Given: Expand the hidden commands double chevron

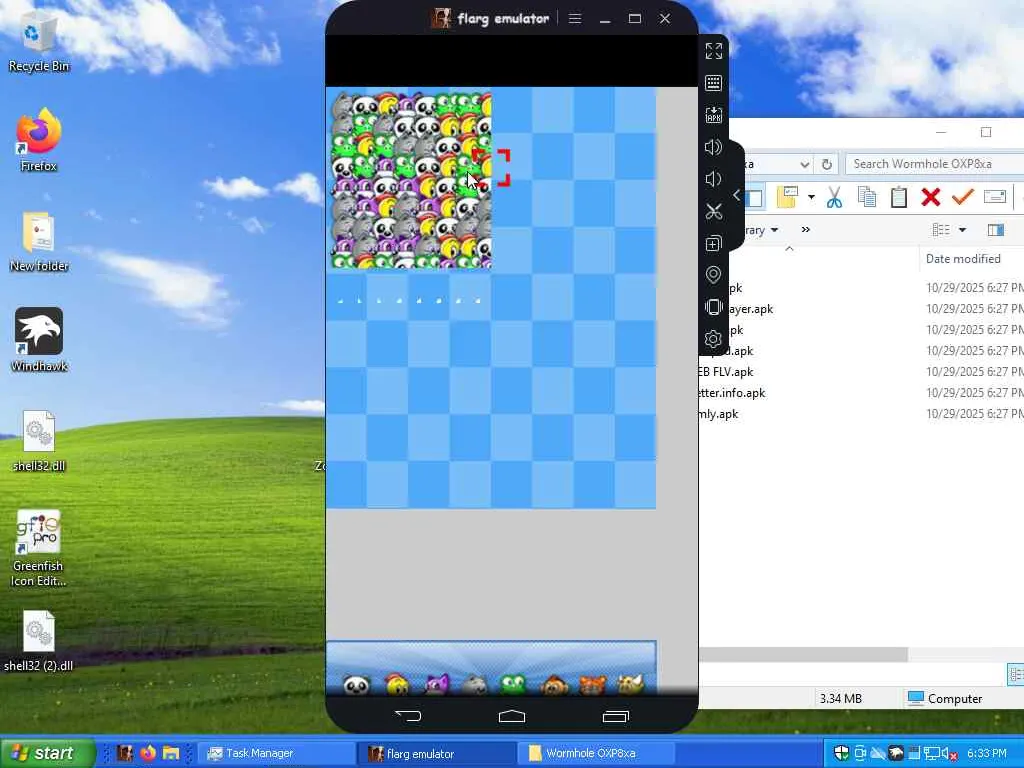Looking at the screenshot, I should click(x=806, y=229).
